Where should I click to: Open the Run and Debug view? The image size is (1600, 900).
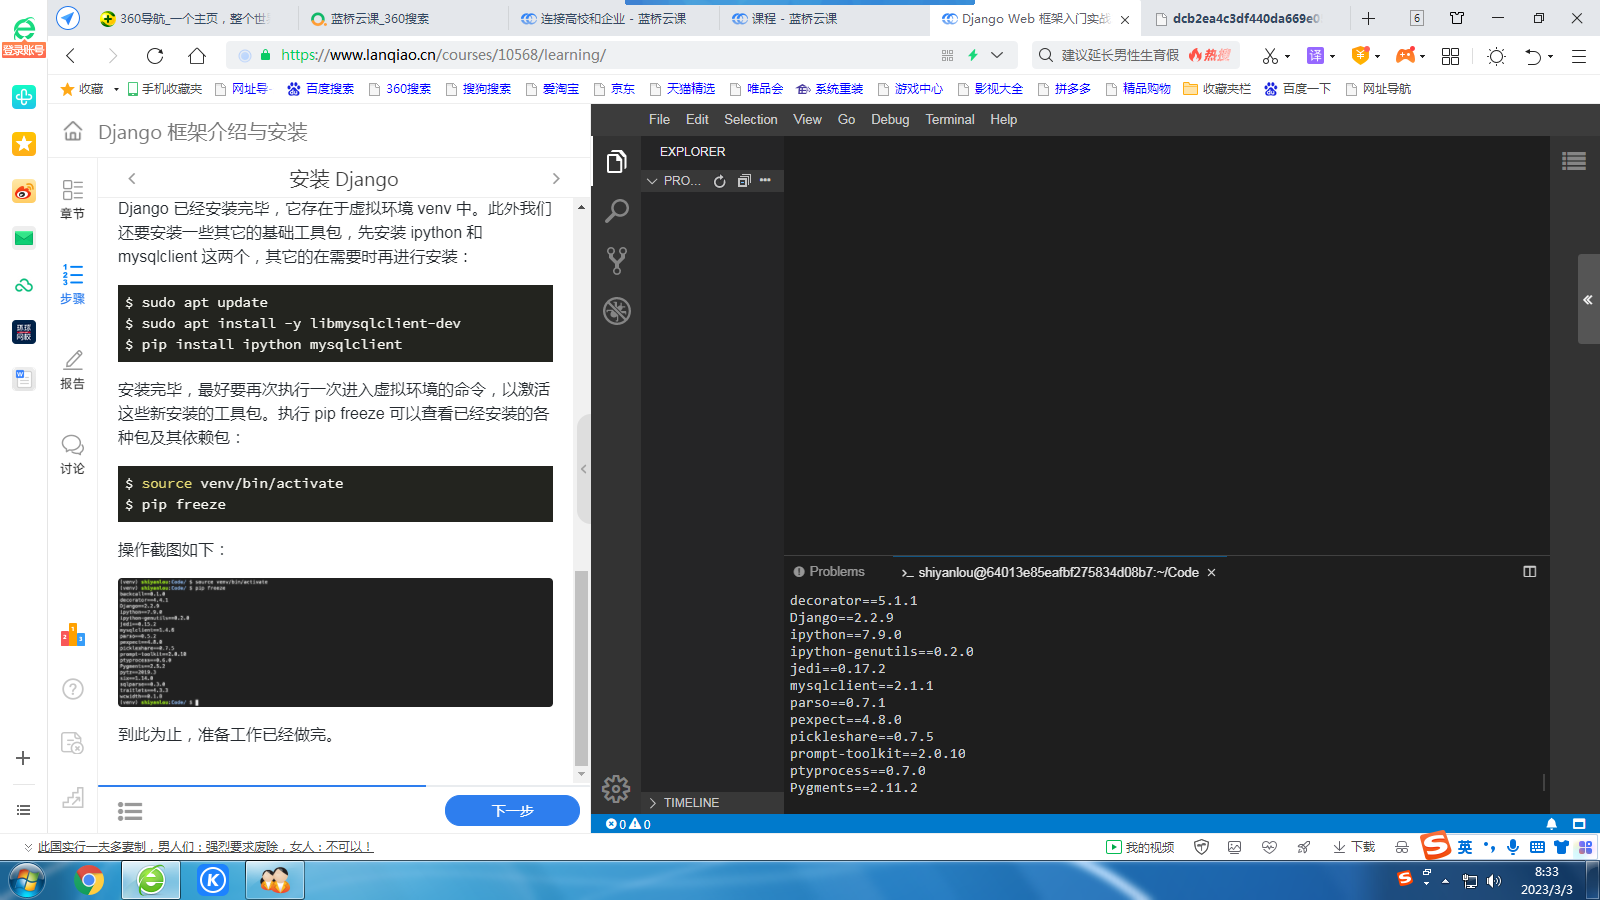[x=616, y=310]
